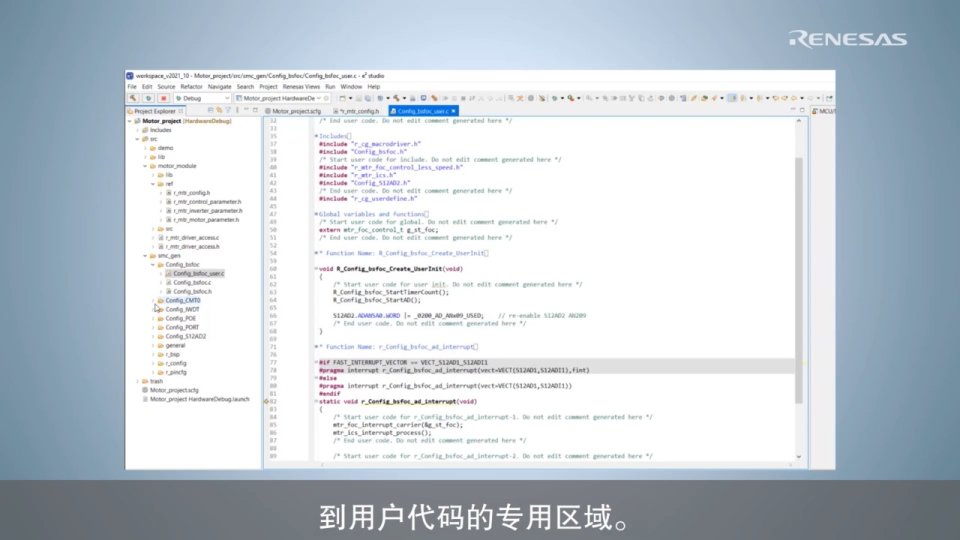
Task: Open the Help menu
Action: pyautogui.click(x=373, y=87)
